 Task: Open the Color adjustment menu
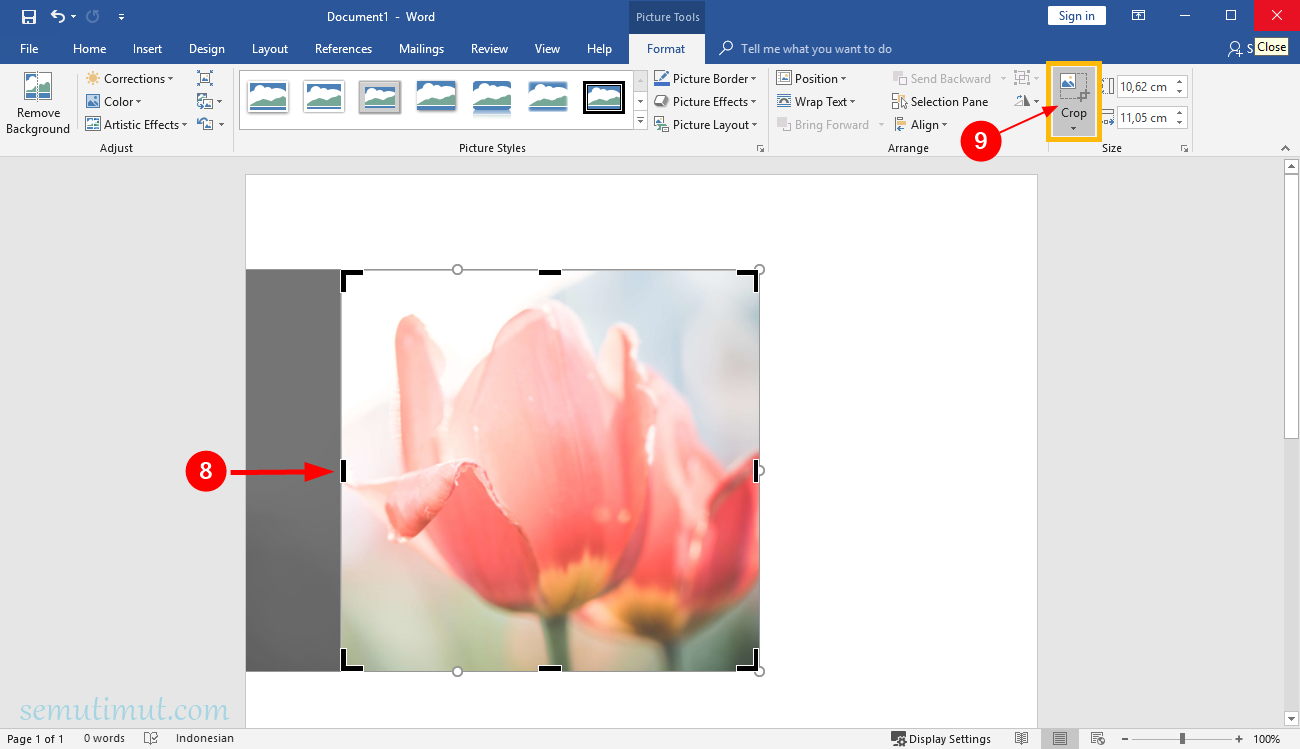(114, 101)
